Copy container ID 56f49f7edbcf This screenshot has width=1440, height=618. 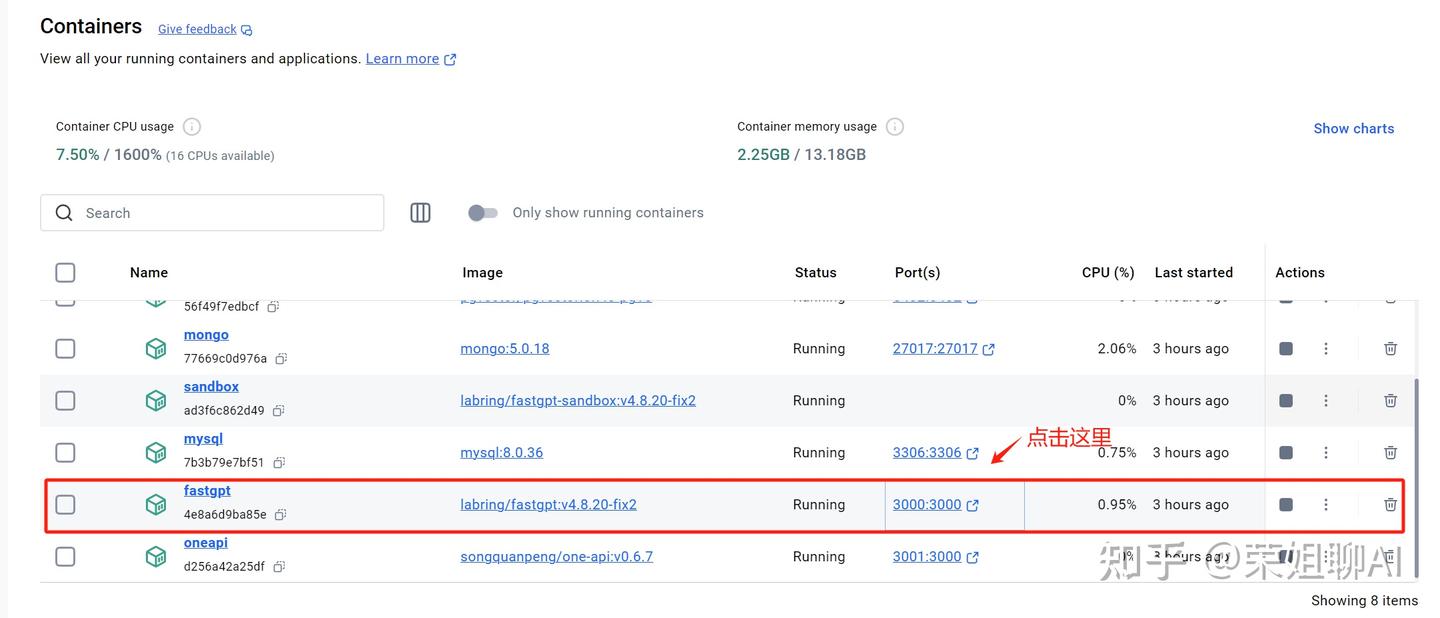pyautogui.click(x=273, y=307)
